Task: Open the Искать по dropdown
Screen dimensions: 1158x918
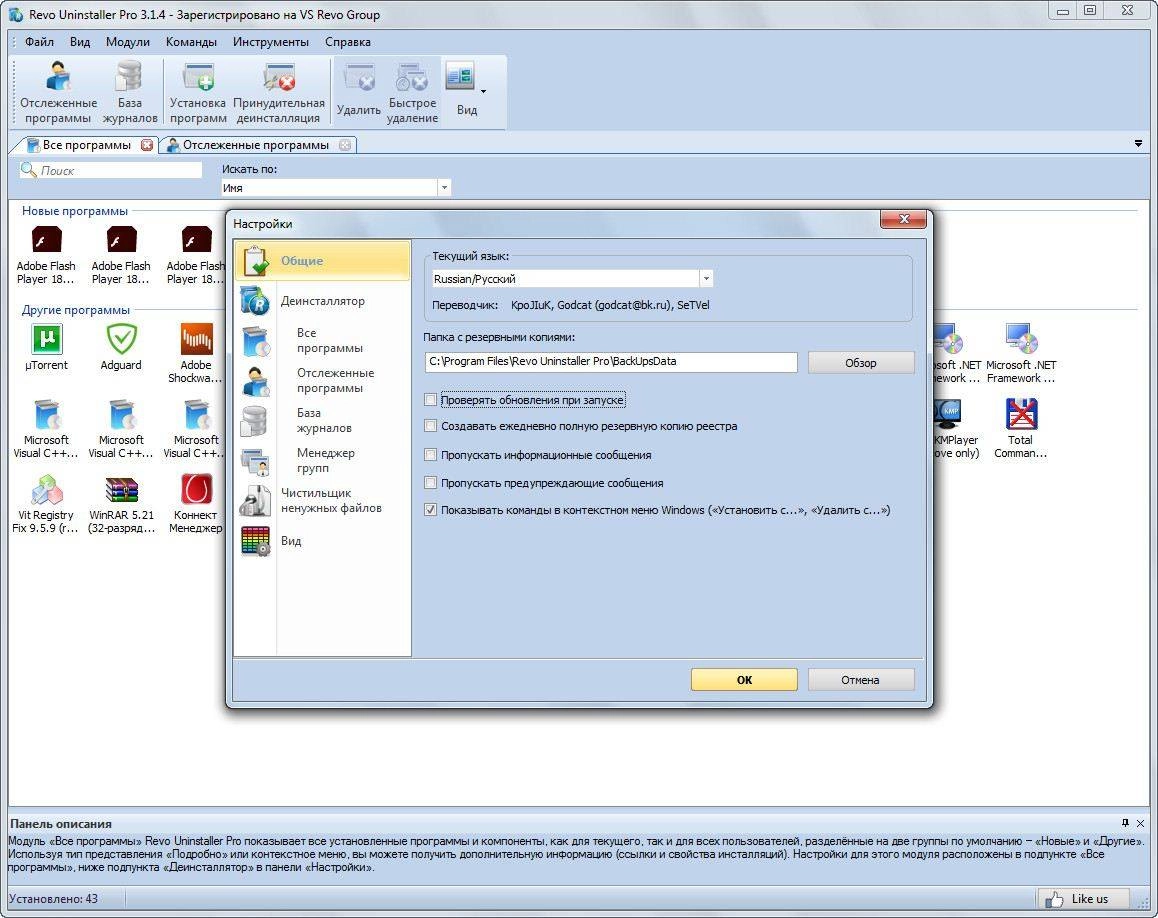Action: tap(444, 188)
